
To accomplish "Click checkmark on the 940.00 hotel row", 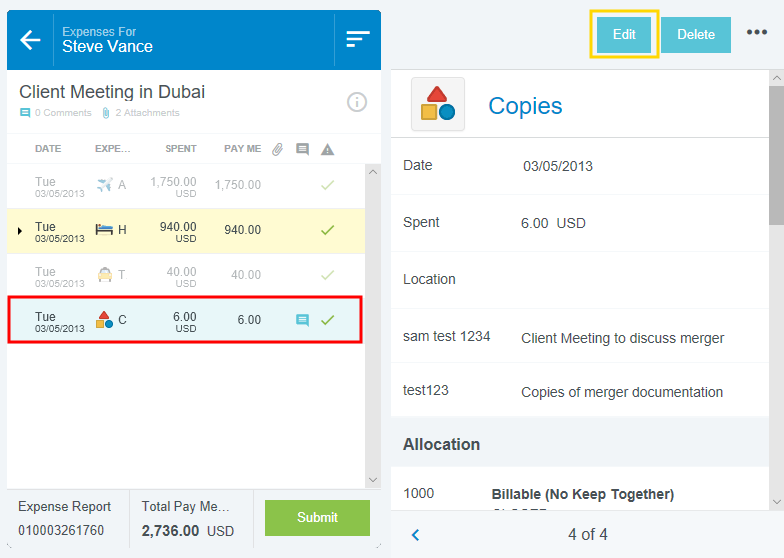I will point(327,230).
